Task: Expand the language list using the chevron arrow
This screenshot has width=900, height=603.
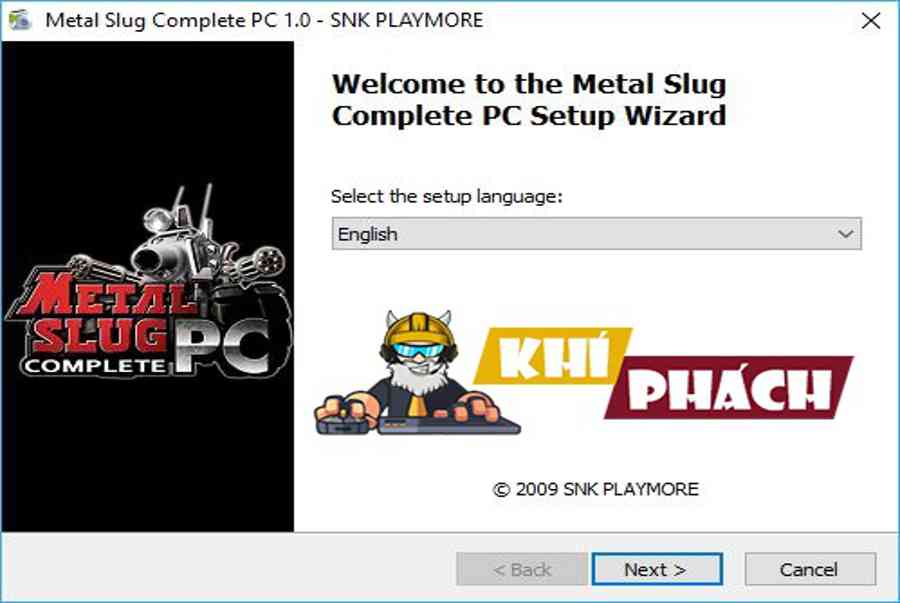Action: coord(845,234)
